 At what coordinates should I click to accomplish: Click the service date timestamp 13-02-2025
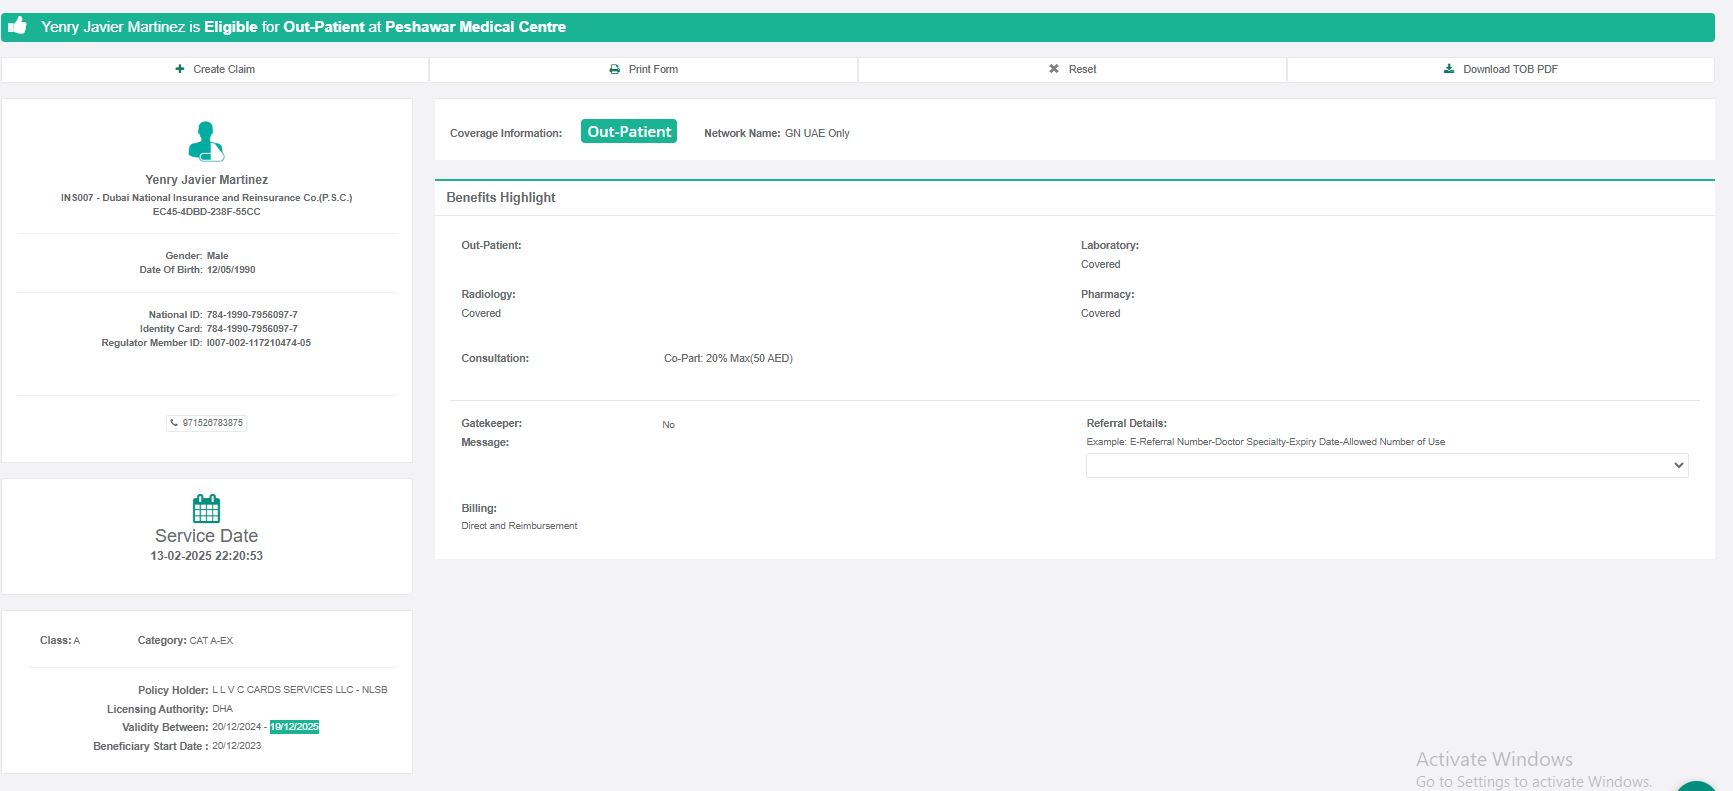(206, 556)
